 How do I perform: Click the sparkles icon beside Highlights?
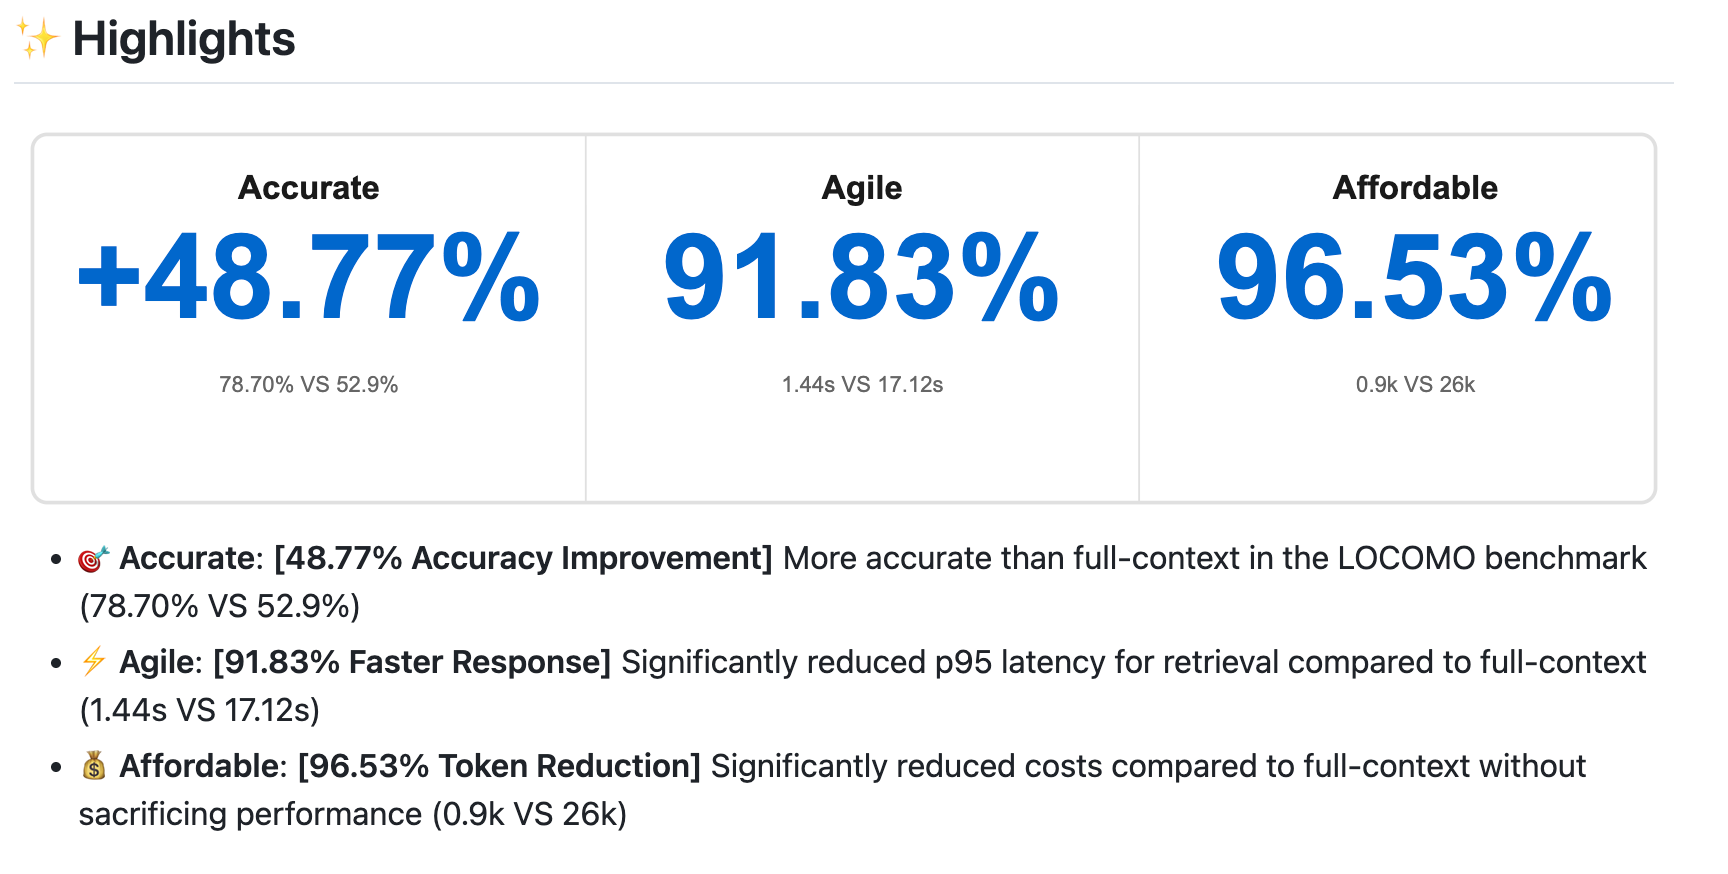click(37, 39)
